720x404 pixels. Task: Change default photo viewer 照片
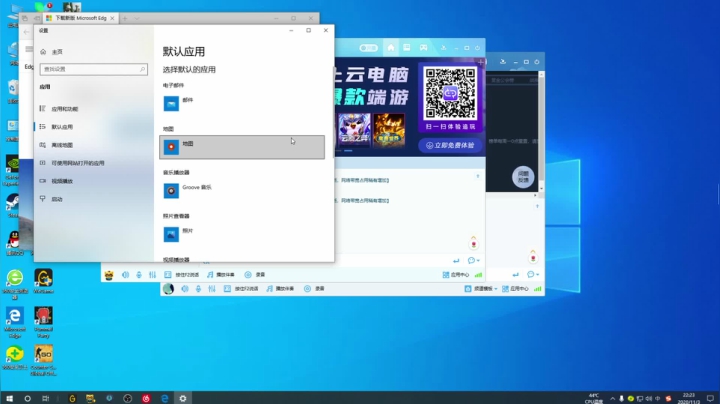(242, 234)
